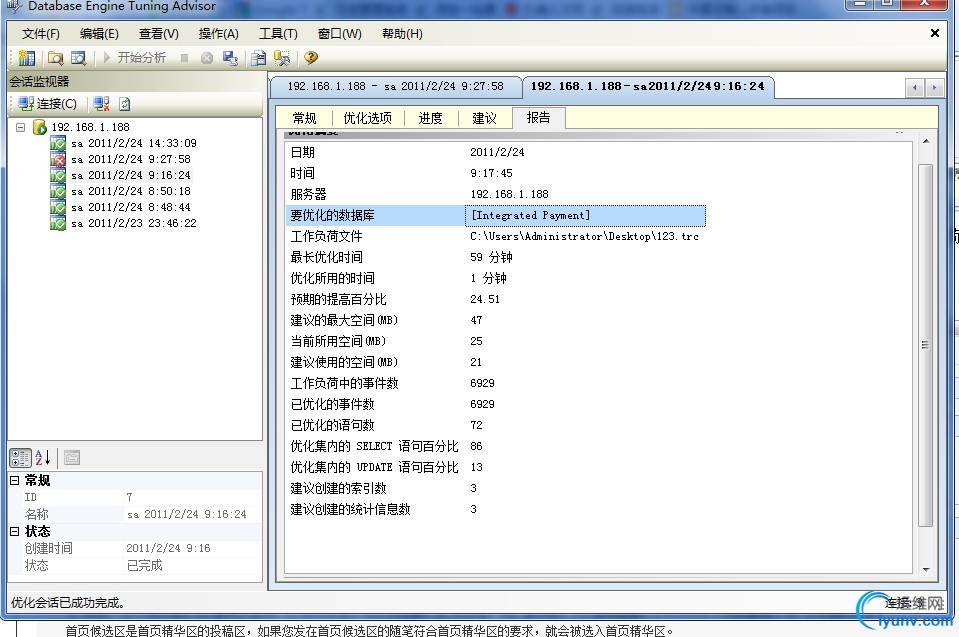Collapse the 状态 property category
This screenshot has width=959, height=637.
(15, 532)
